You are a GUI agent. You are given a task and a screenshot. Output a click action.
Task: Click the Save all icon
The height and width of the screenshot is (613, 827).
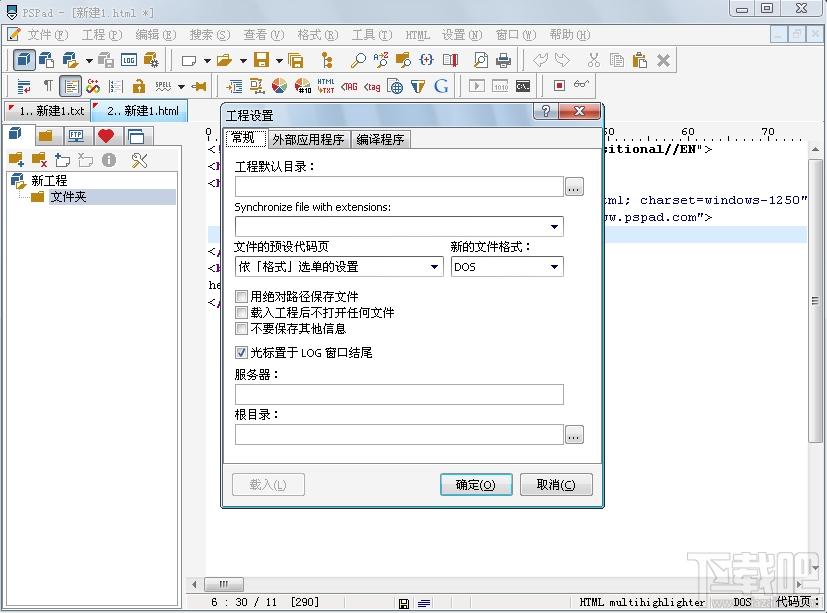point(296,60)
